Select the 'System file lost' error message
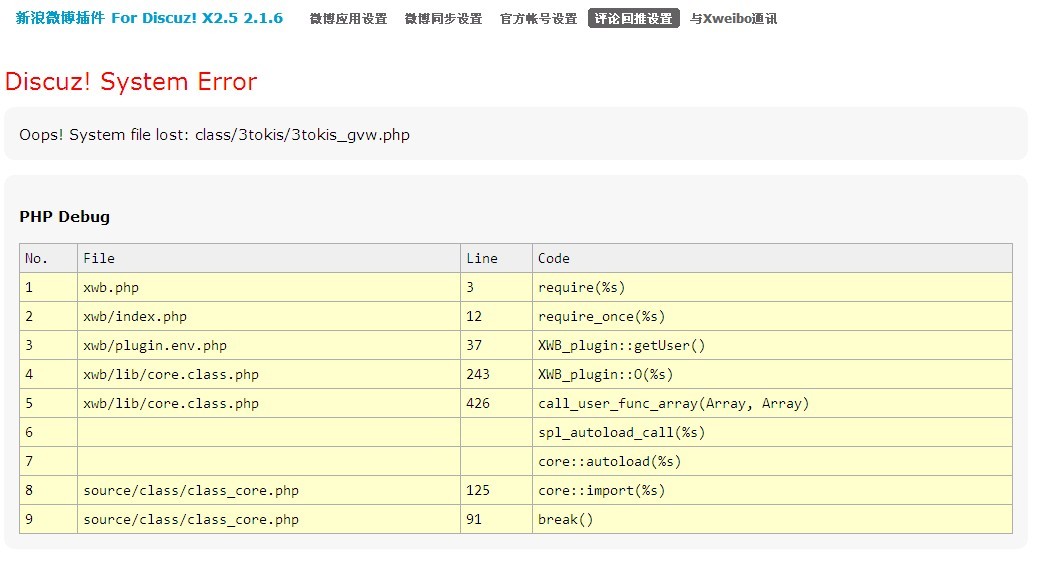The image size is (1056, 563). (214, 135)
